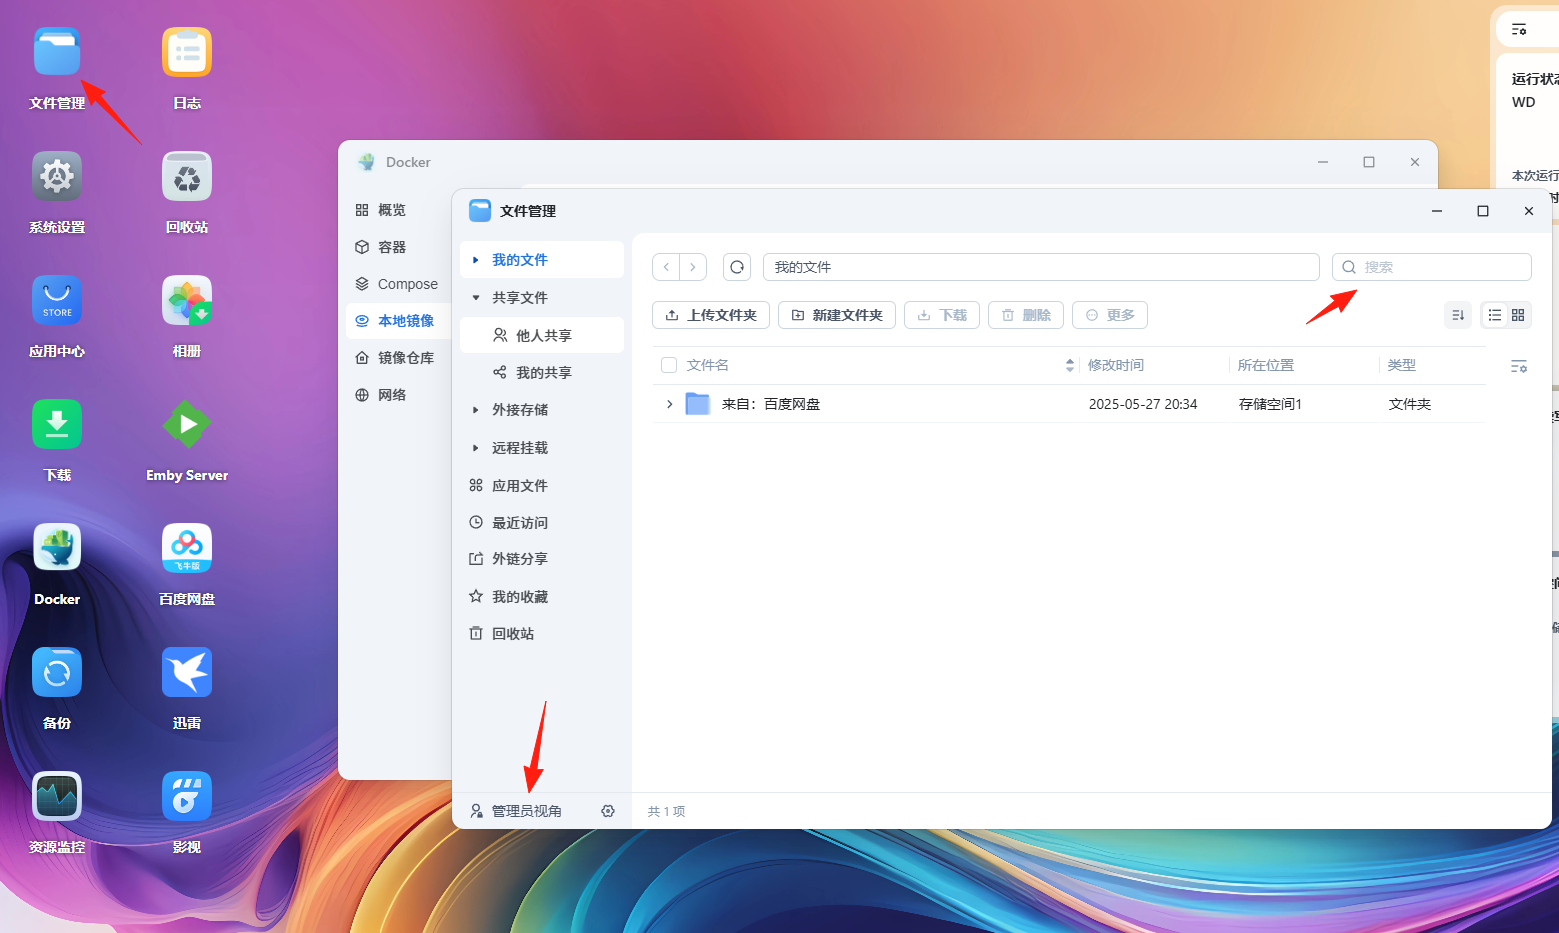Click the forward navigation arrow
Image resolution: width=1559 pixels, height=933 pixels.
[693, 267]
